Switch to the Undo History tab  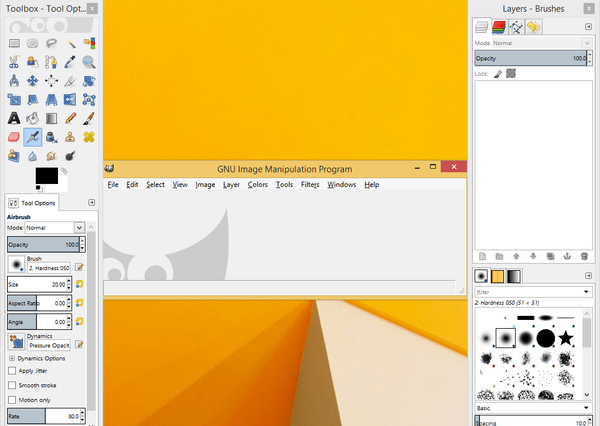533,27
